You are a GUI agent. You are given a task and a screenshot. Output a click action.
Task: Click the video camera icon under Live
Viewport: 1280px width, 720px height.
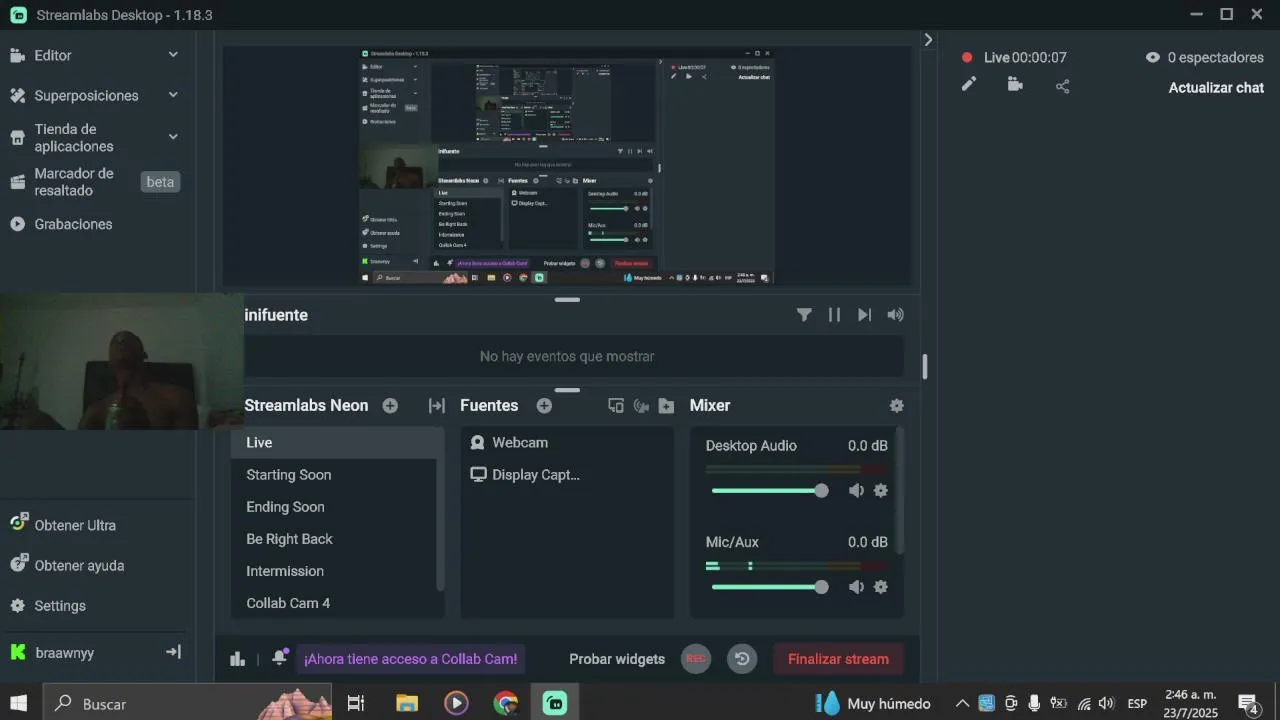(1015, 85)
